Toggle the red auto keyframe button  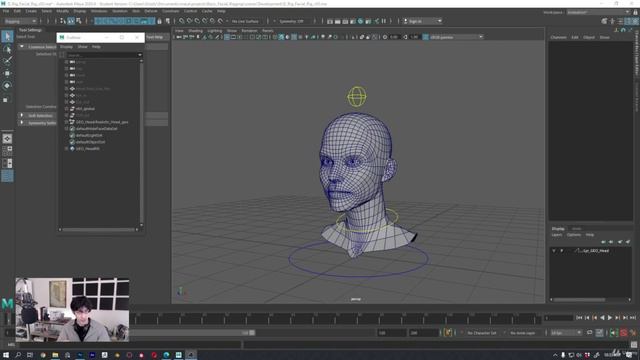click(624, 333)
